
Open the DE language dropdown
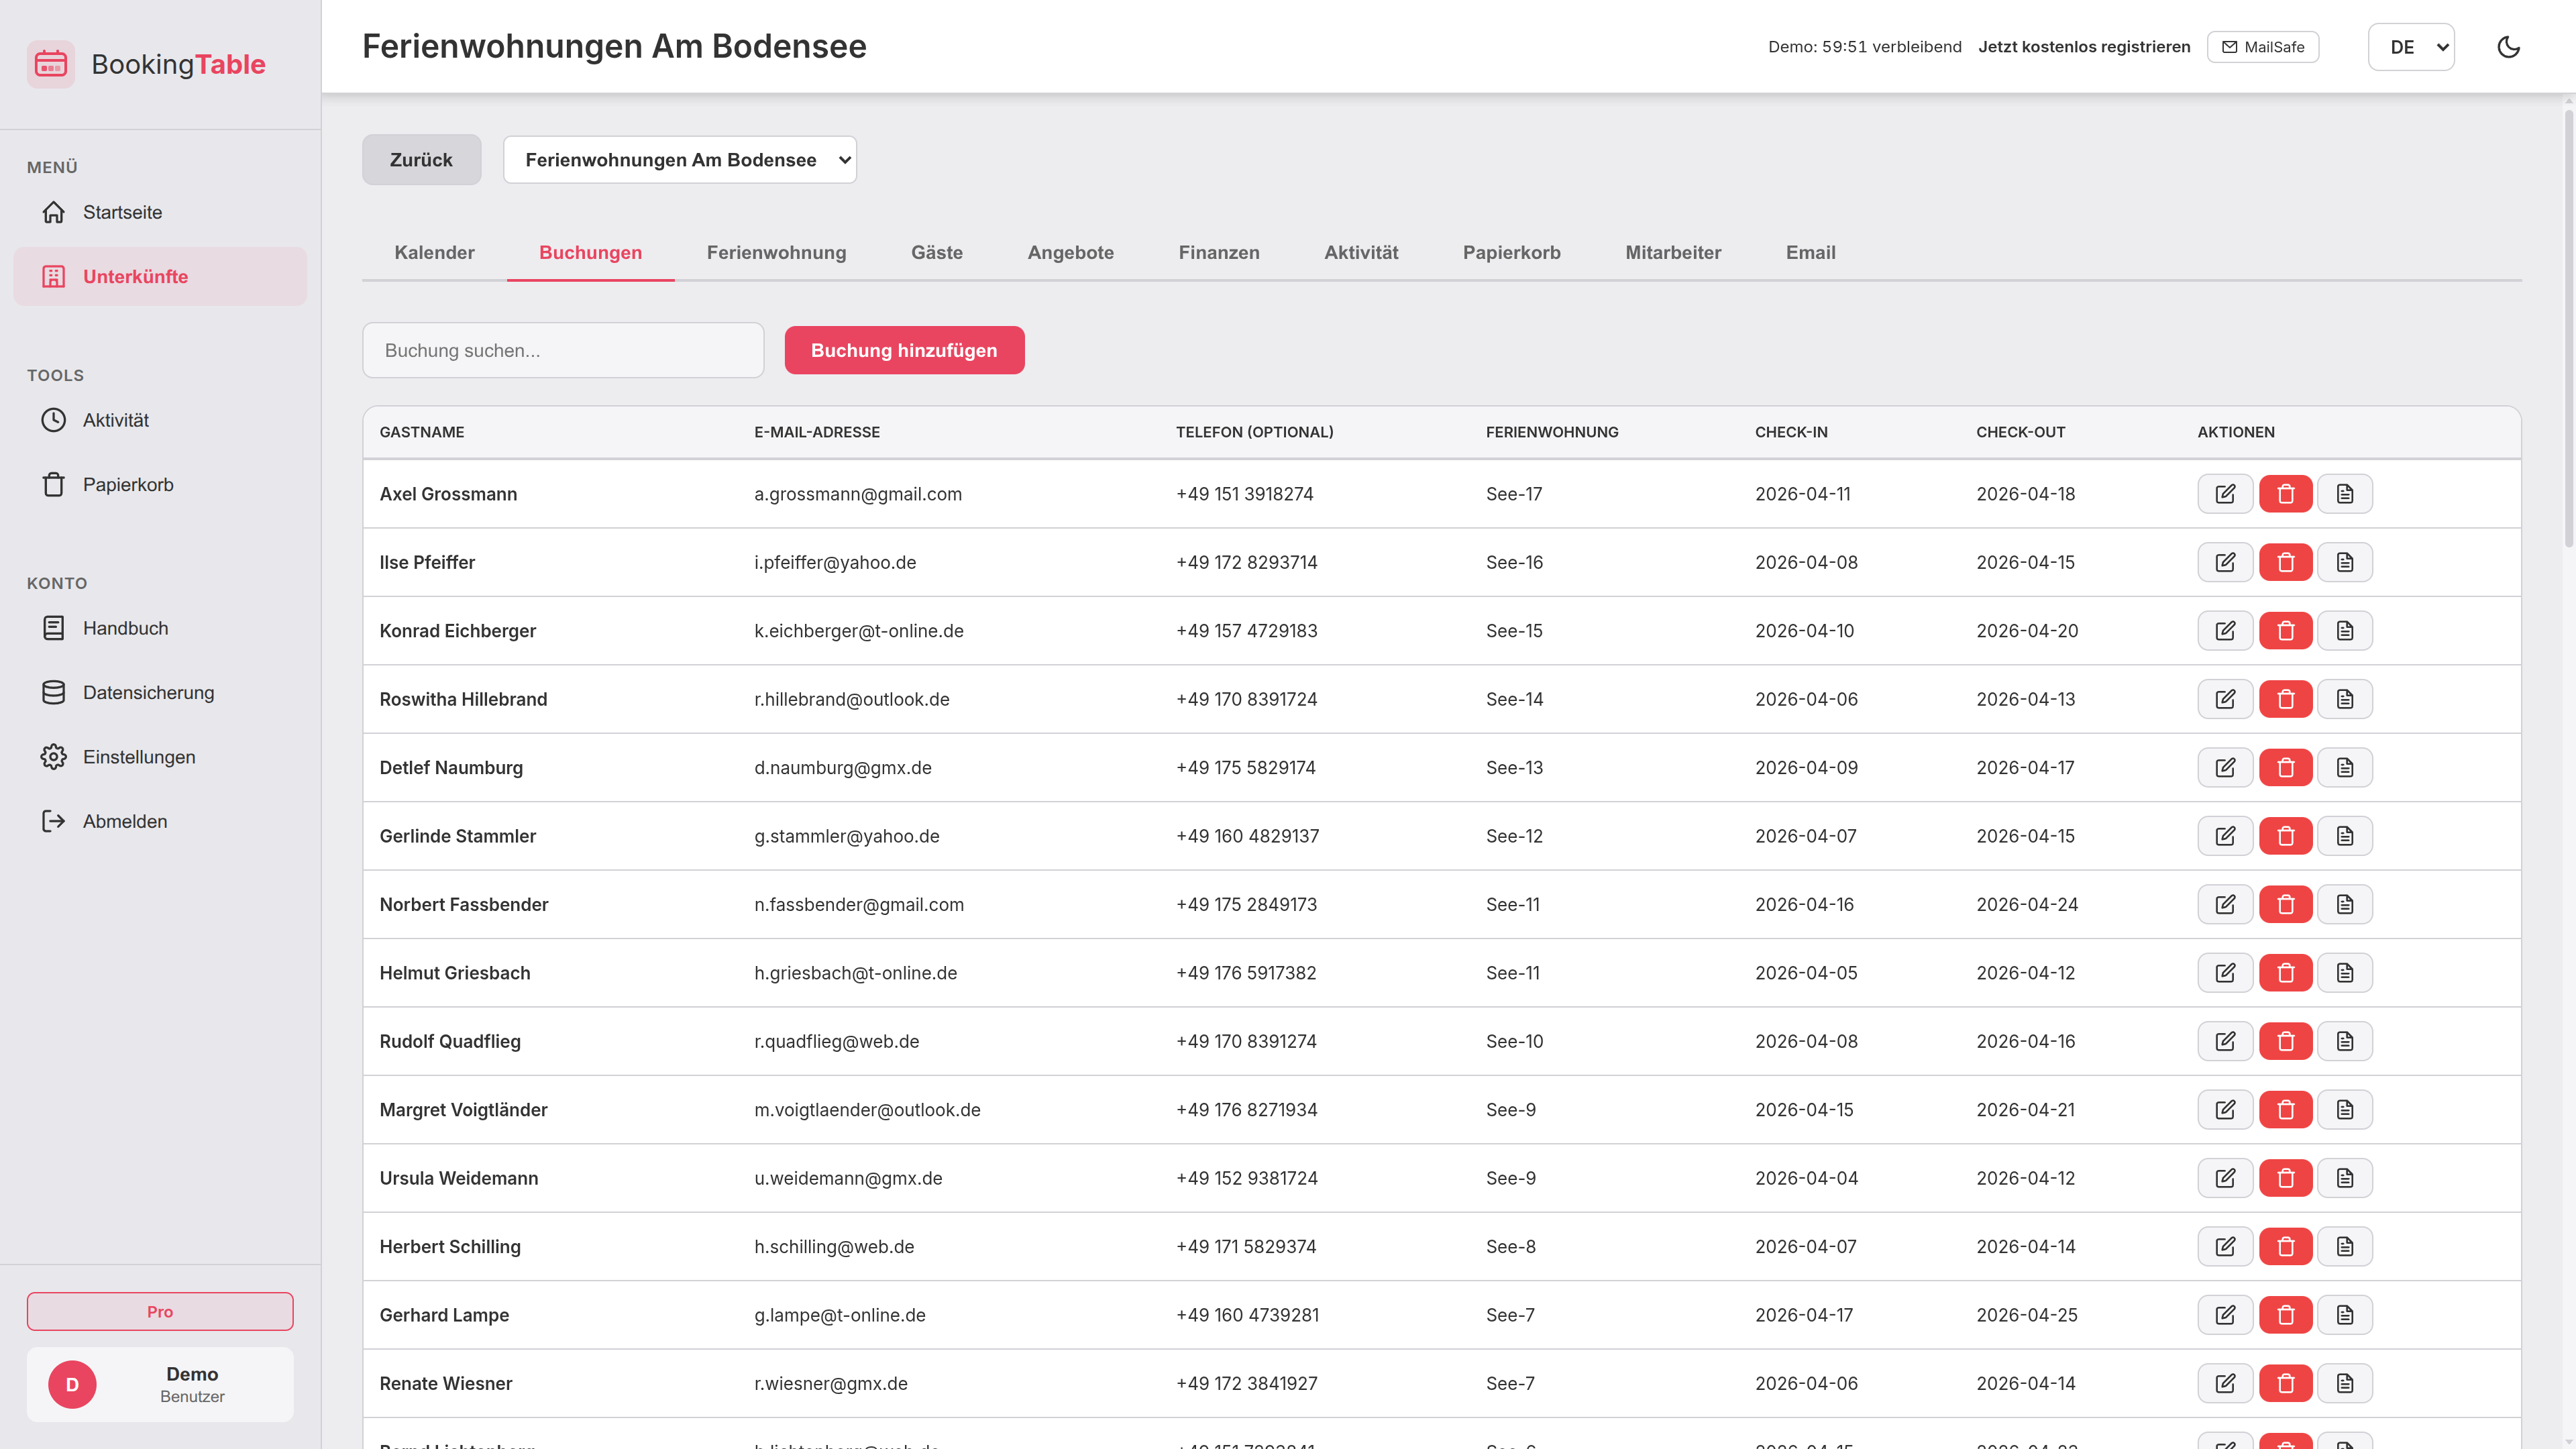(2411, 47)
